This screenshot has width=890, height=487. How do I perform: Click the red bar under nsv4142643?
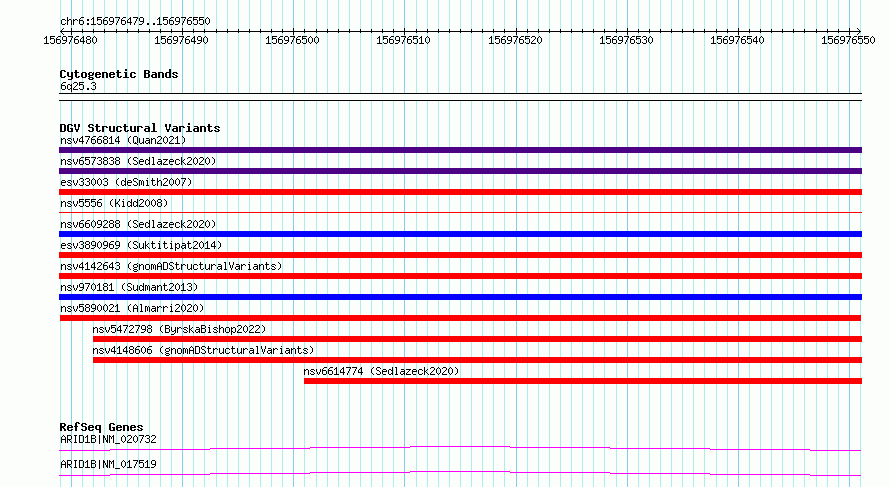(x=460, y=276)
